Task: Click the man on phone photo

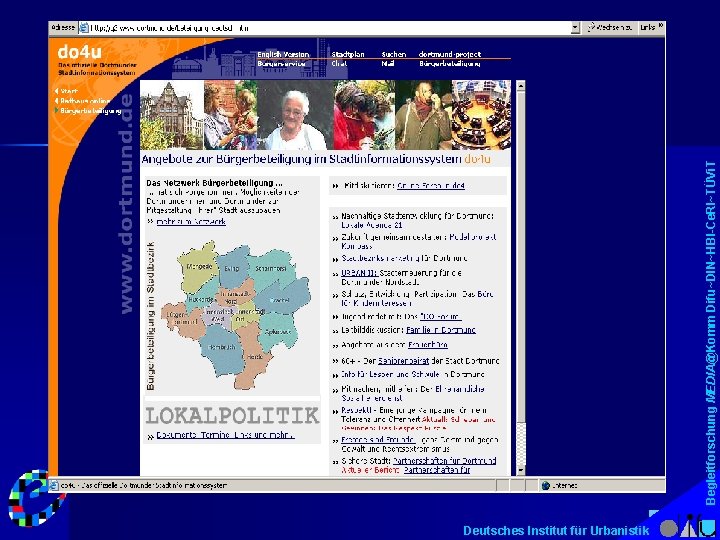Action: [423, 115]
